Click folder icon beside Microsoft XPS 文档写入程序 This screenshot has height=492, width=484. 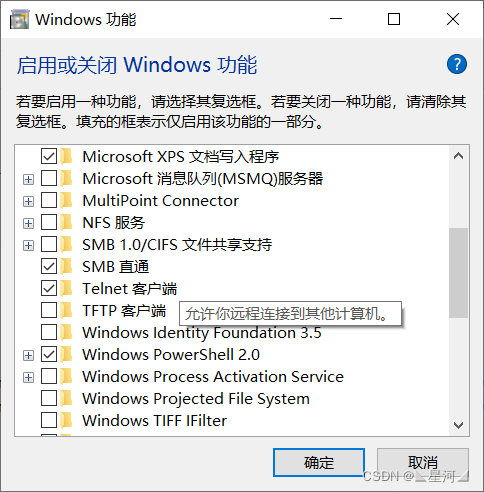[67, 156]
